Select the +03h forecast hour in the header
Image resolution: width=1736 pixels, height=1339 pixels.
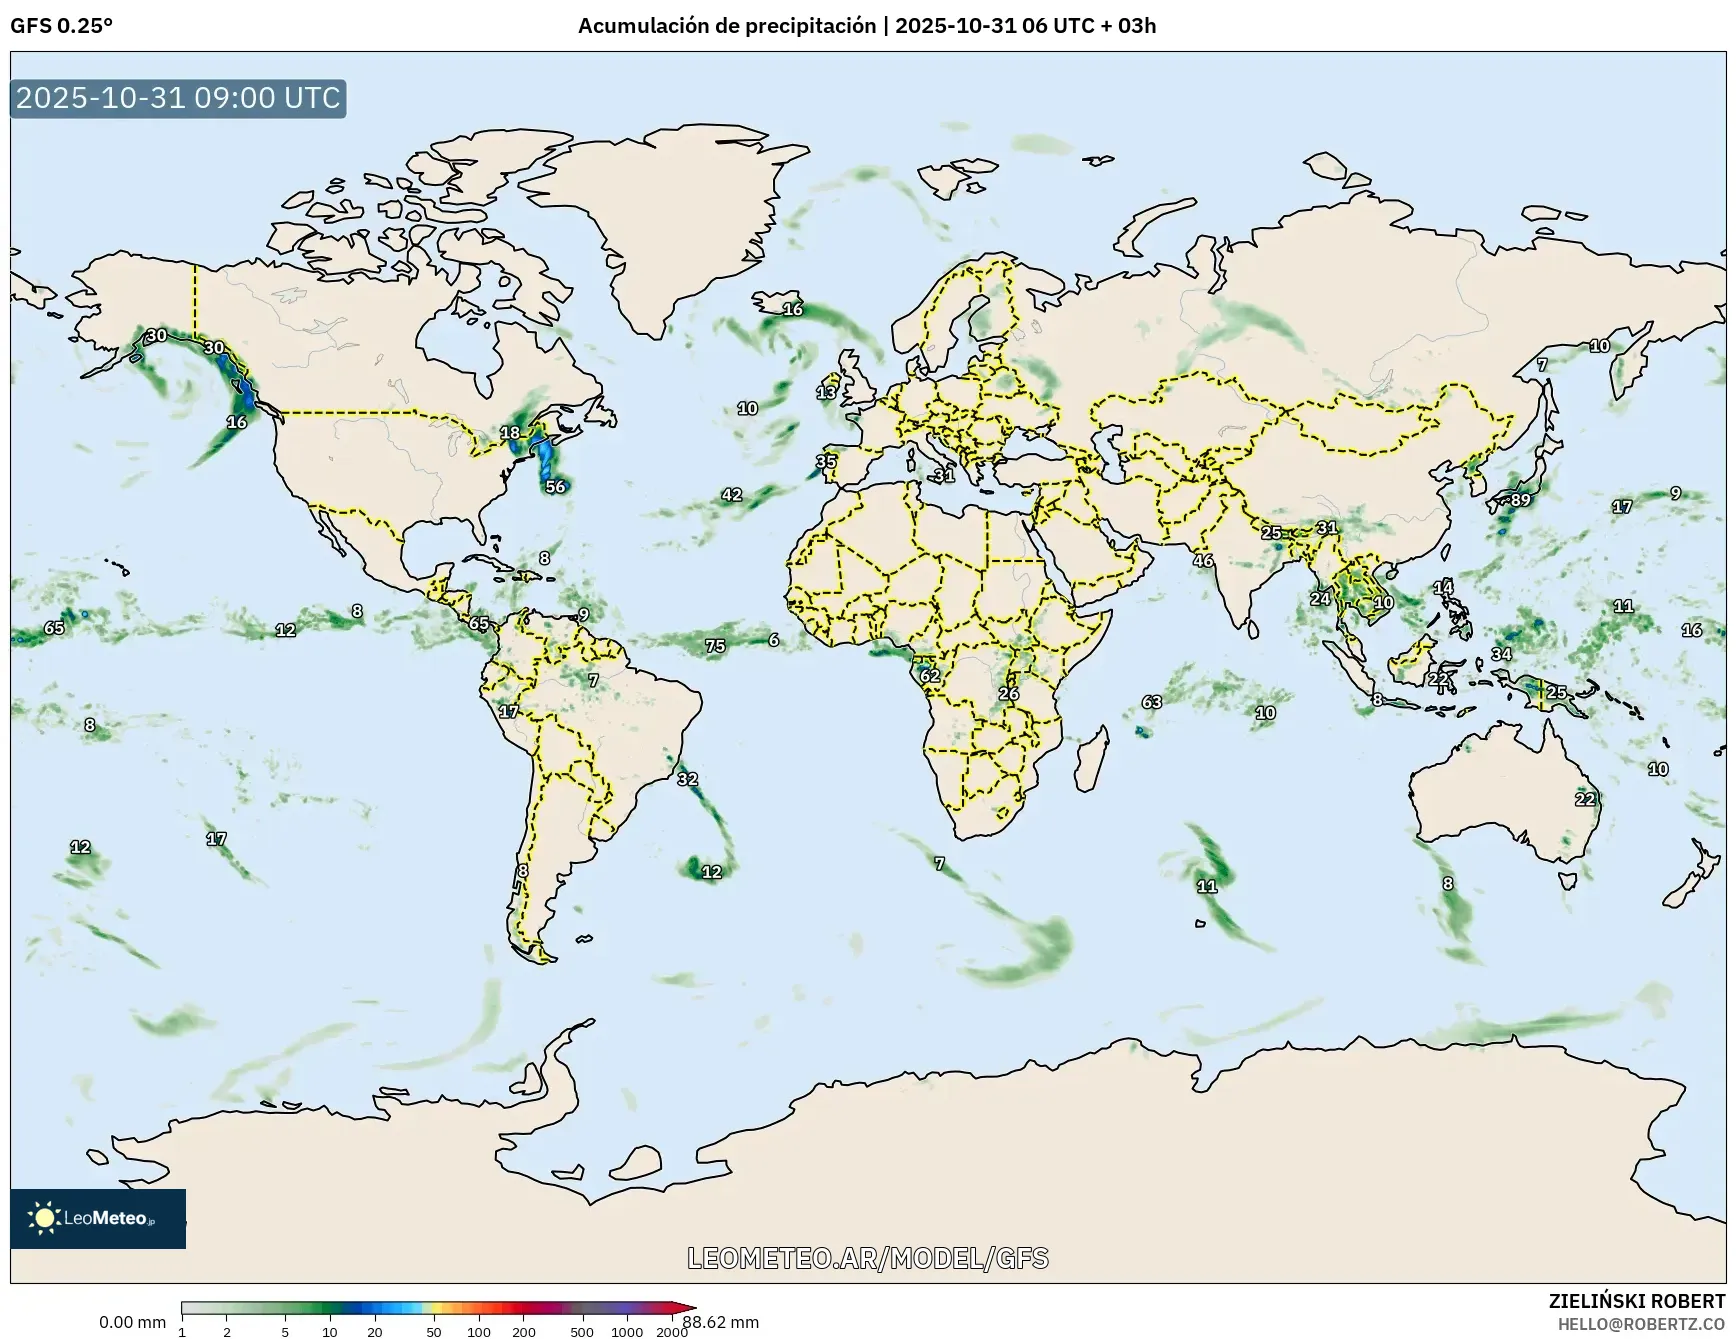pos(1129,27)
